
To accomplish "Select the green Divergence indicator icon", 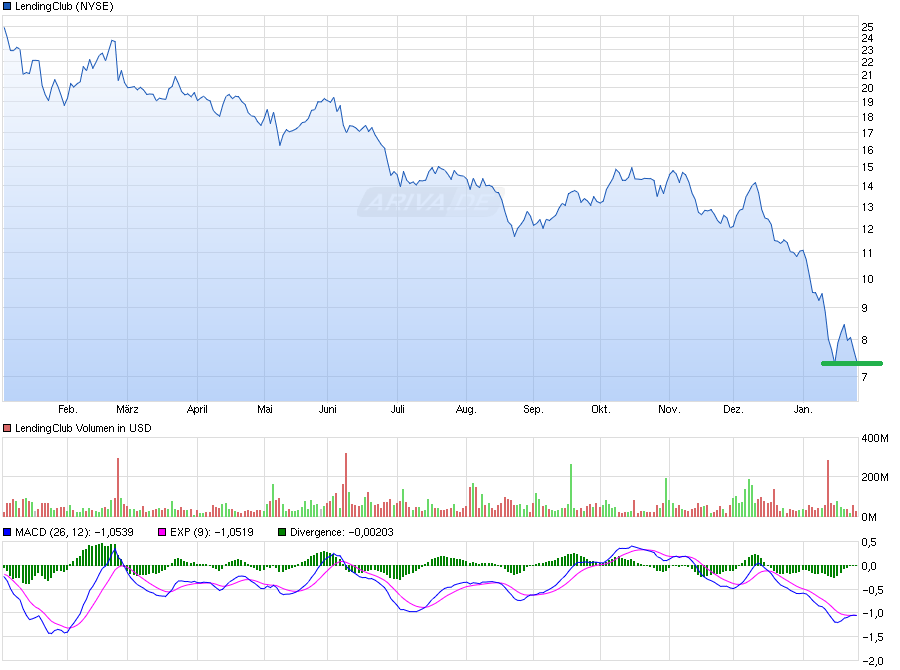I will [282, 533].
